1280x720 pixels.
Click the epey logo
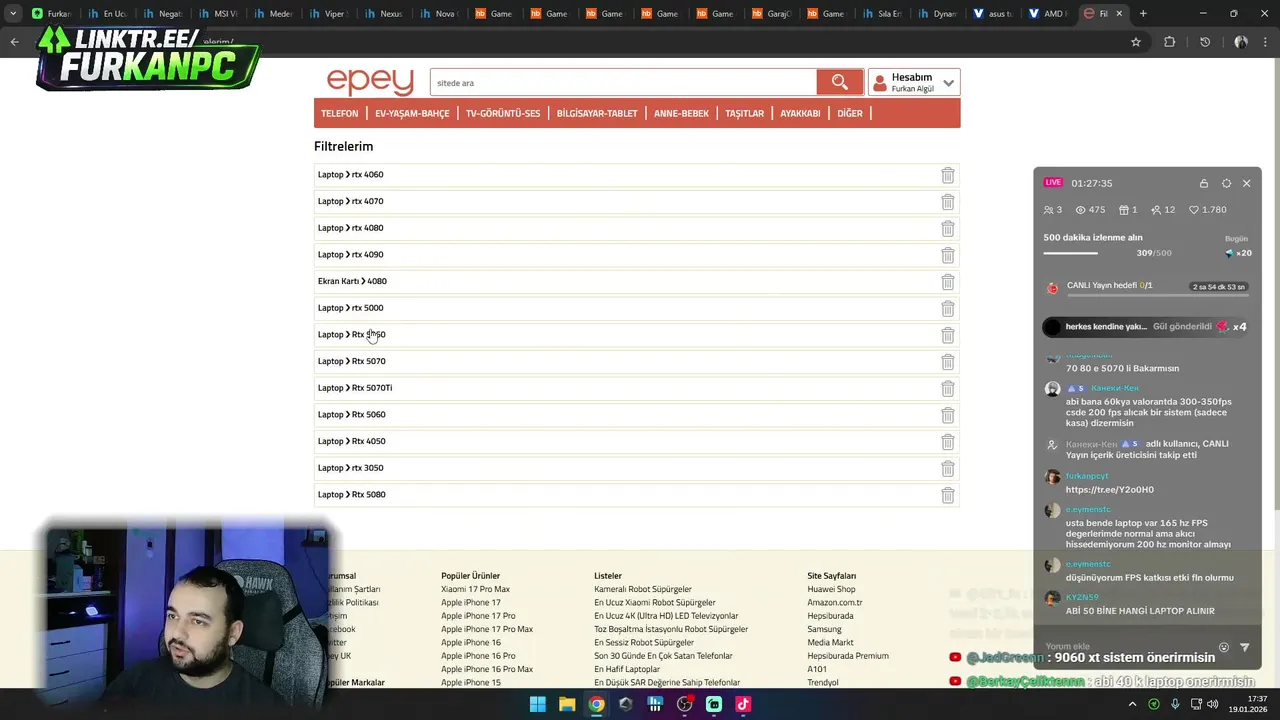(x=370, y=82)
